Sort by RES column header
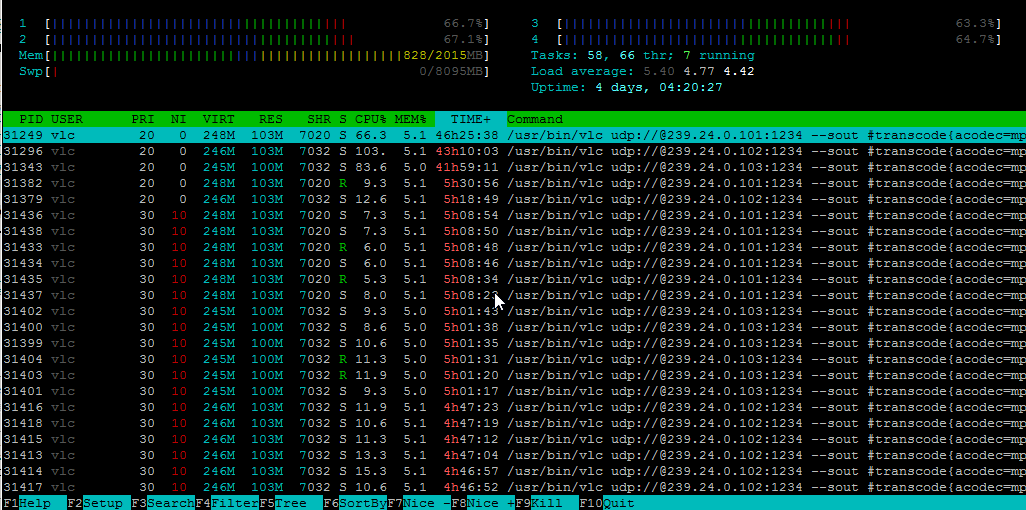The image size is (1026, 510). 271,119
